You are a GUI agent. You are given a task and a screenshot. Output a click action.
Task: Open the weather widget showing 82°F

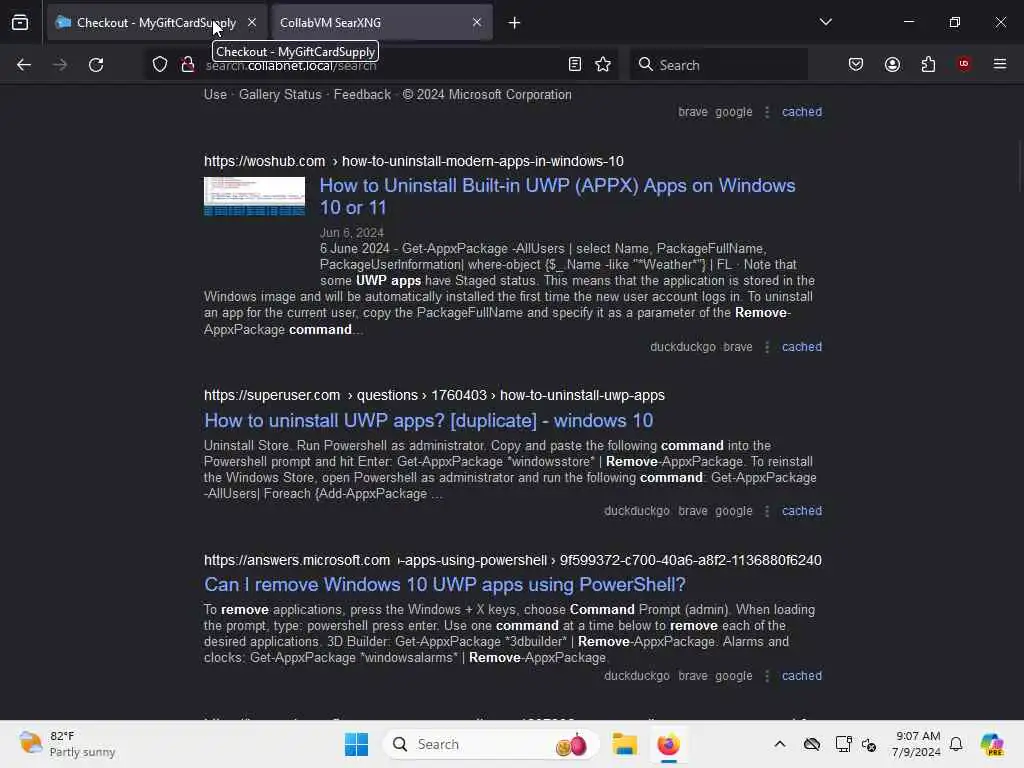pyautogui.click(x=67, y=744)
